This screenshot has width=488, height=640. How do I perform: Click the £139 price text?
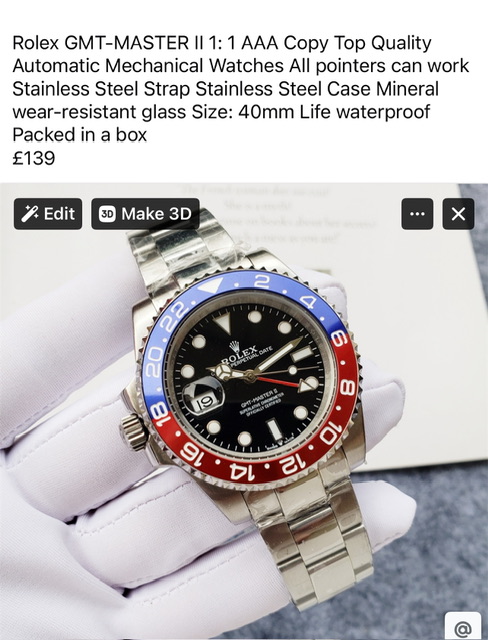click(33, 158)
